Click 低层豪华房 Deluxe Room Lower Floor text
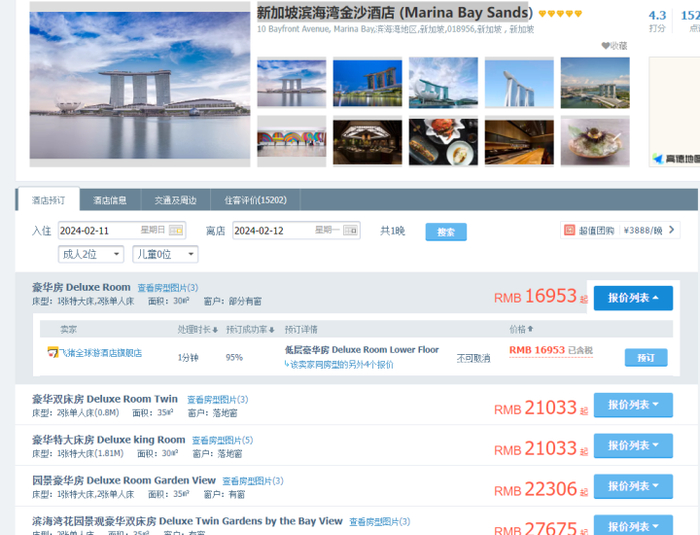Screen dimensions: 700x535 (362, 350)
